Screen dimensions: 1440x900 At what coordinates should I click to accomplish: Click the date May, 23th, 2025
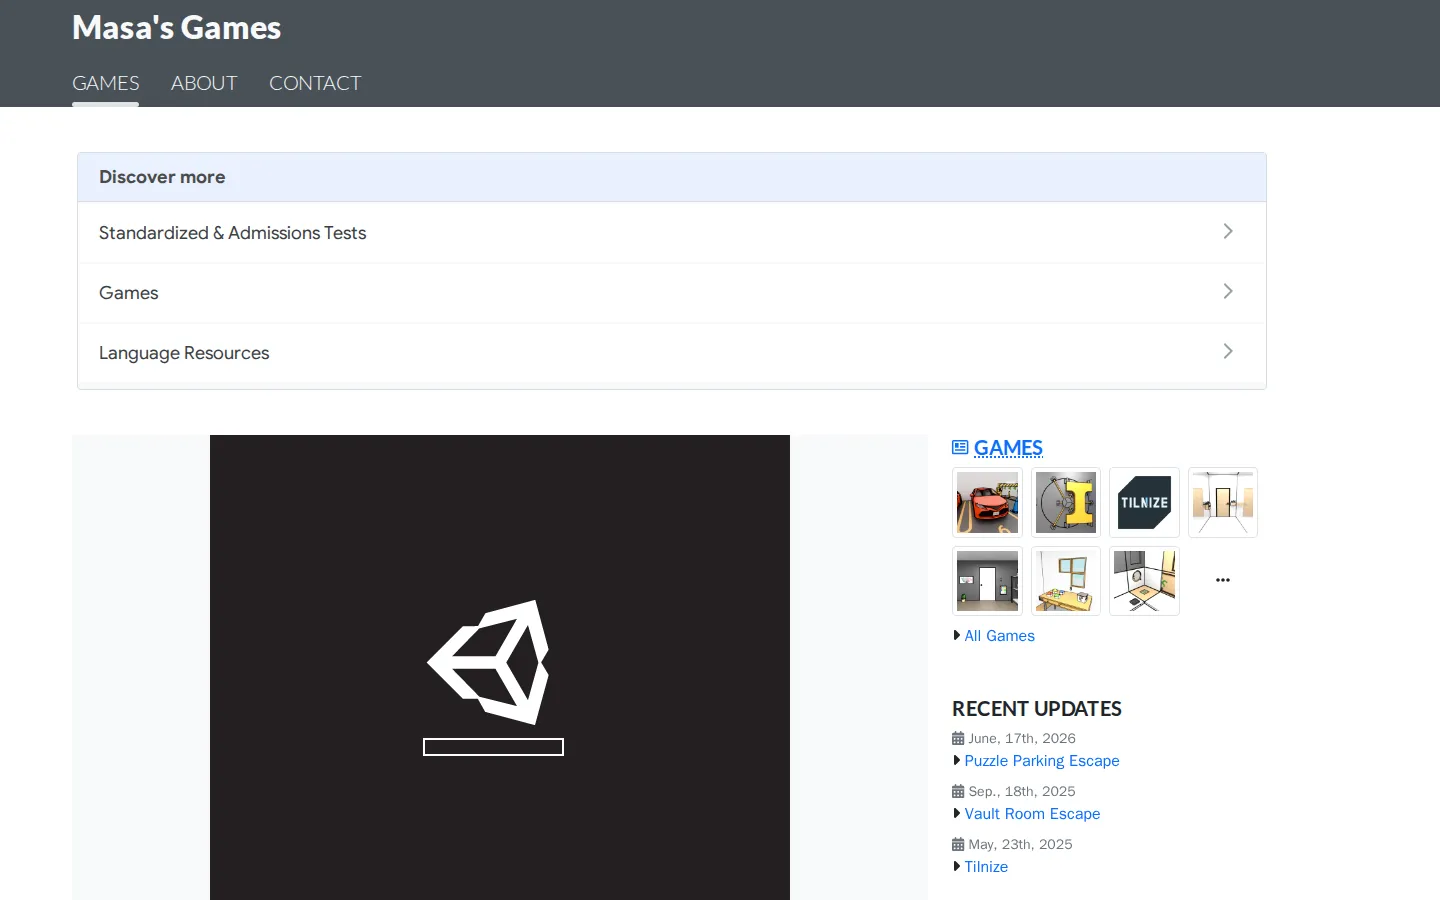point(1020,845)
